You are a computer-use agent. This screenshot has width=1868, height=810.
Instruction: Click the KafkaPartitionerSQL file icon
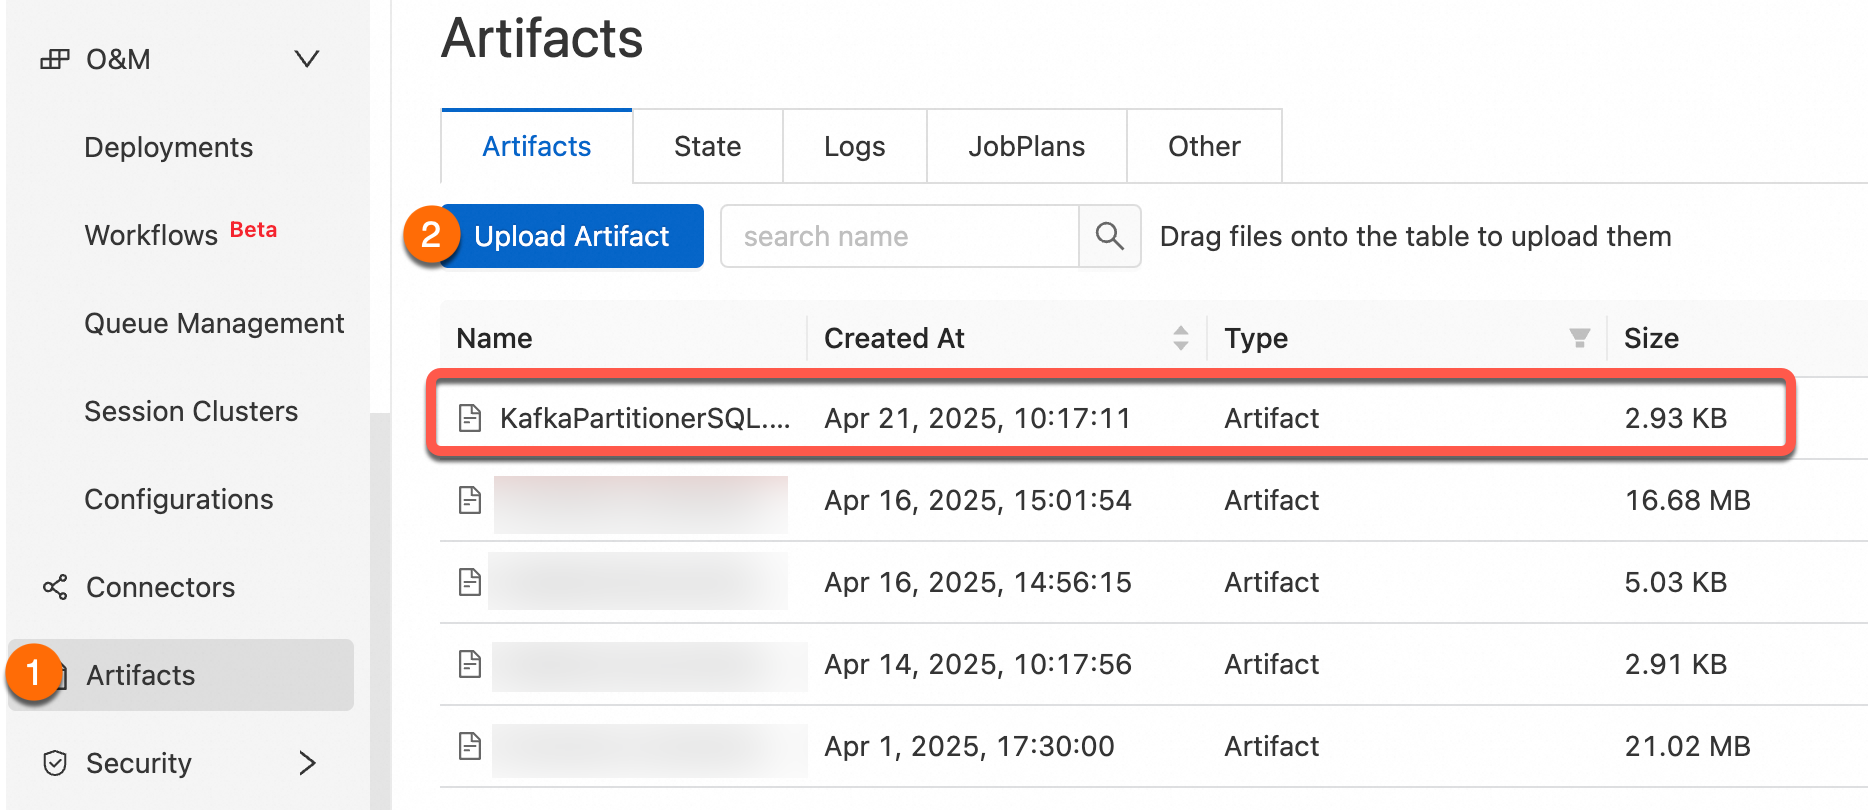470,418
